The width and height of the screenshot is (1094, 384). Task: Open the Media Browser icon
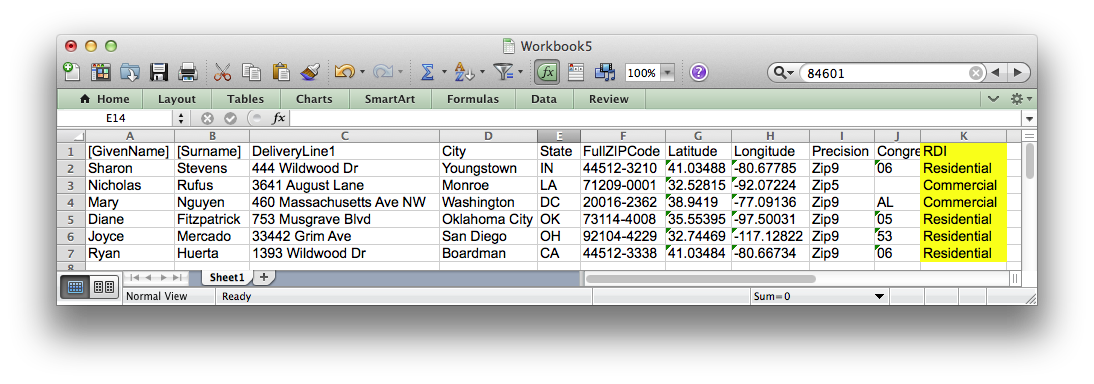click(604, 72)
